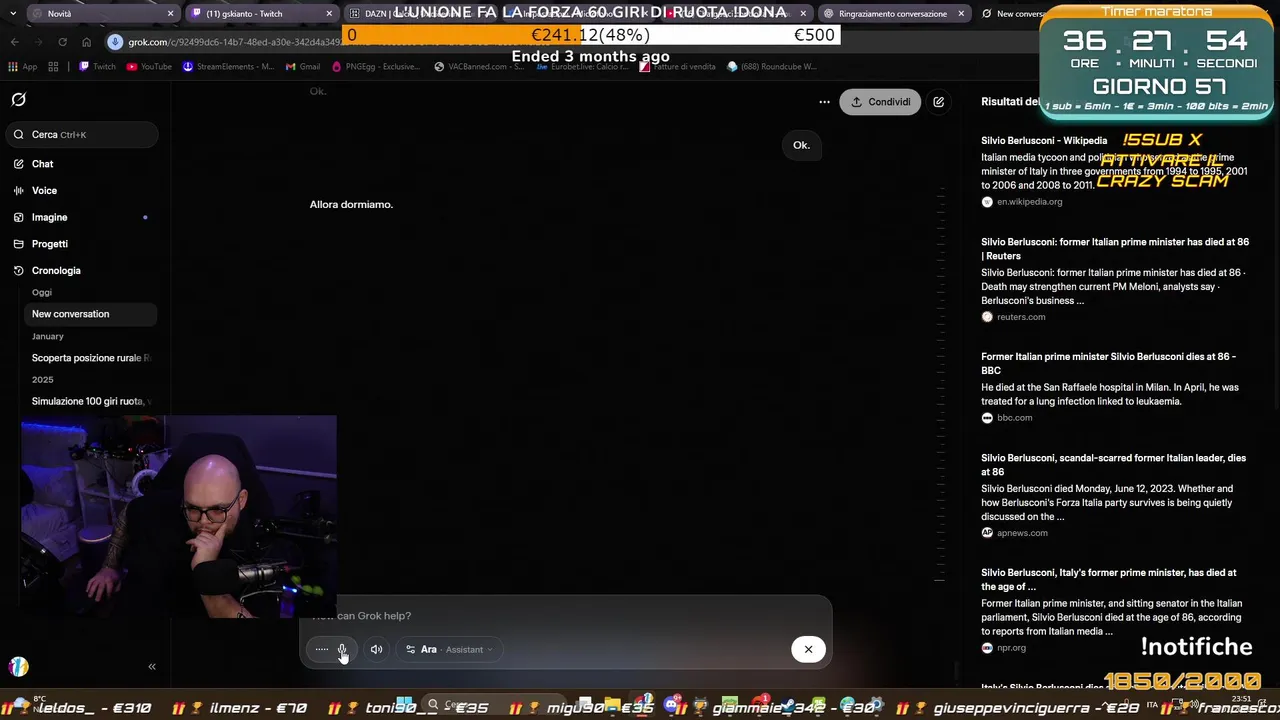Click the 'Allora dormiamo.' message text
1280x720 pixels.
click(x=351, y=204)
